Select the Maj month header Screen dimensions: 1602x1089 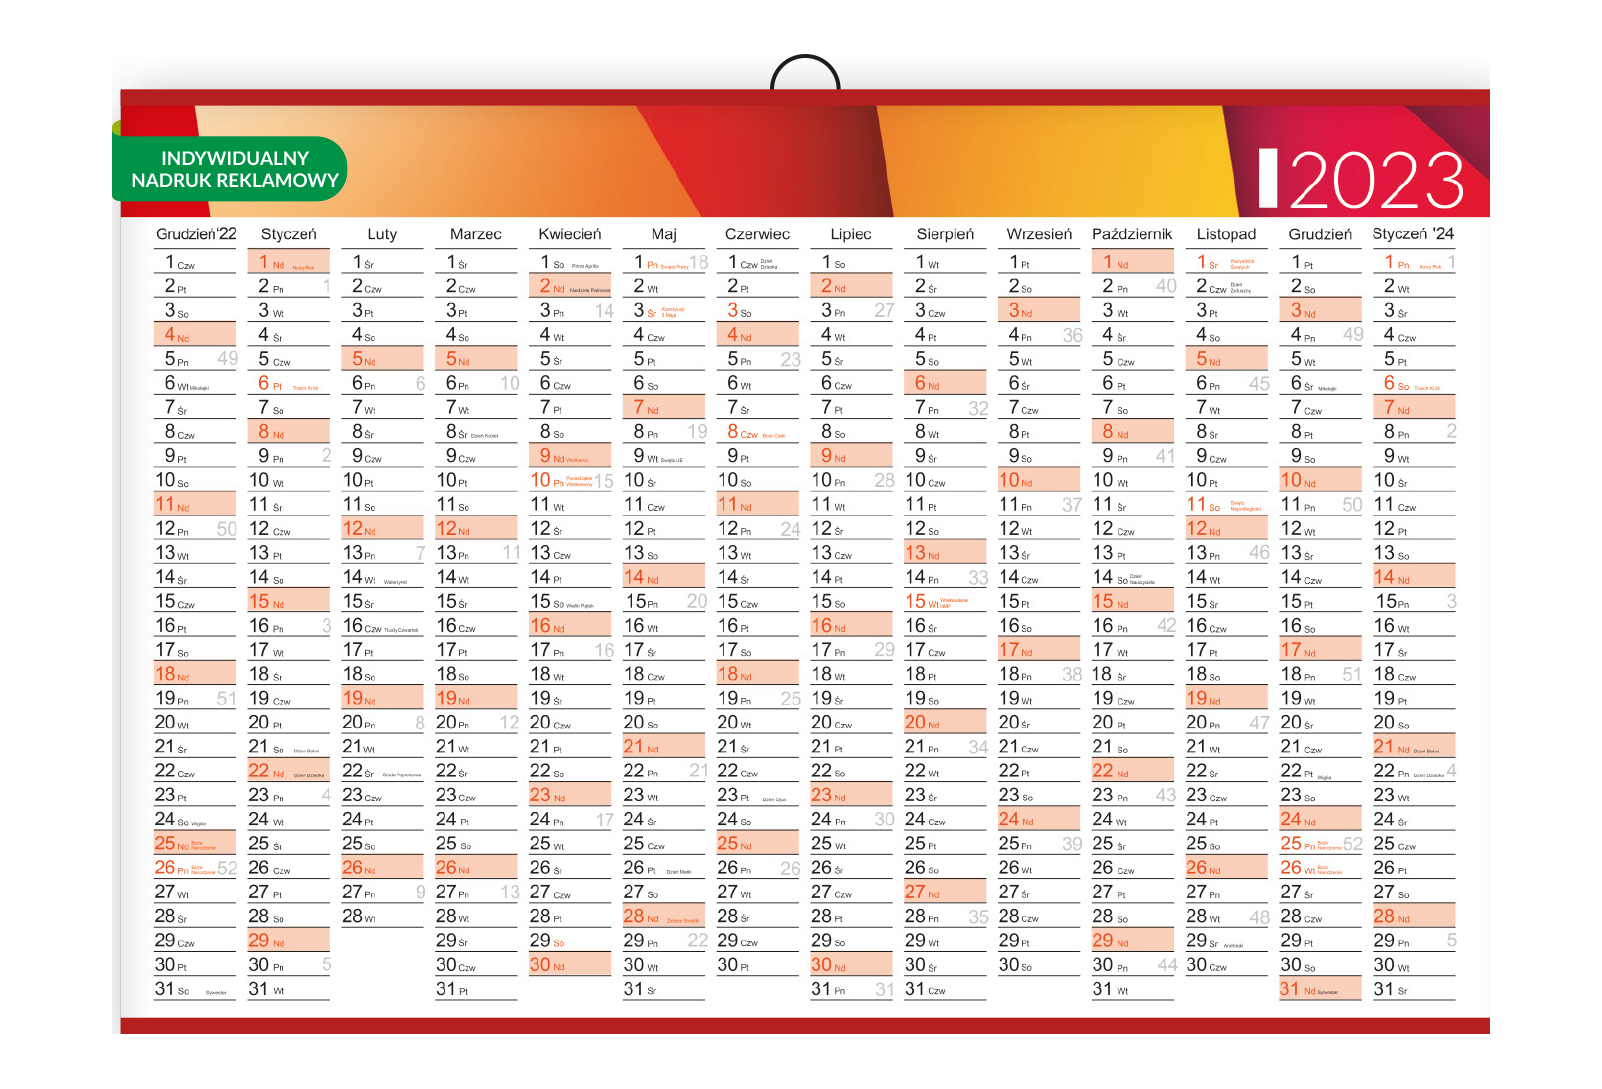pyautogui.click(x=664, y=234)
